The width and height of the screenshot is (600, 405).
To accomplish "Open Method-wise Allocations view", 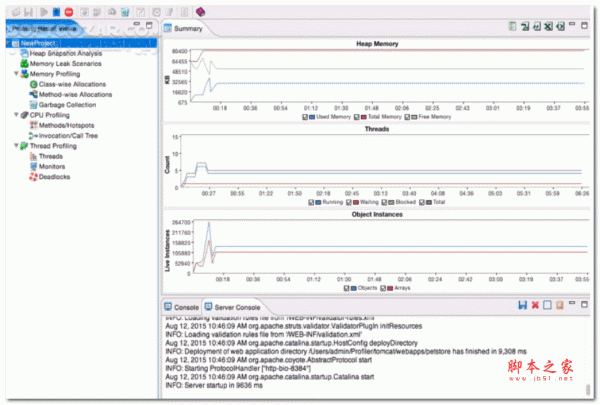I will (75, 94).
